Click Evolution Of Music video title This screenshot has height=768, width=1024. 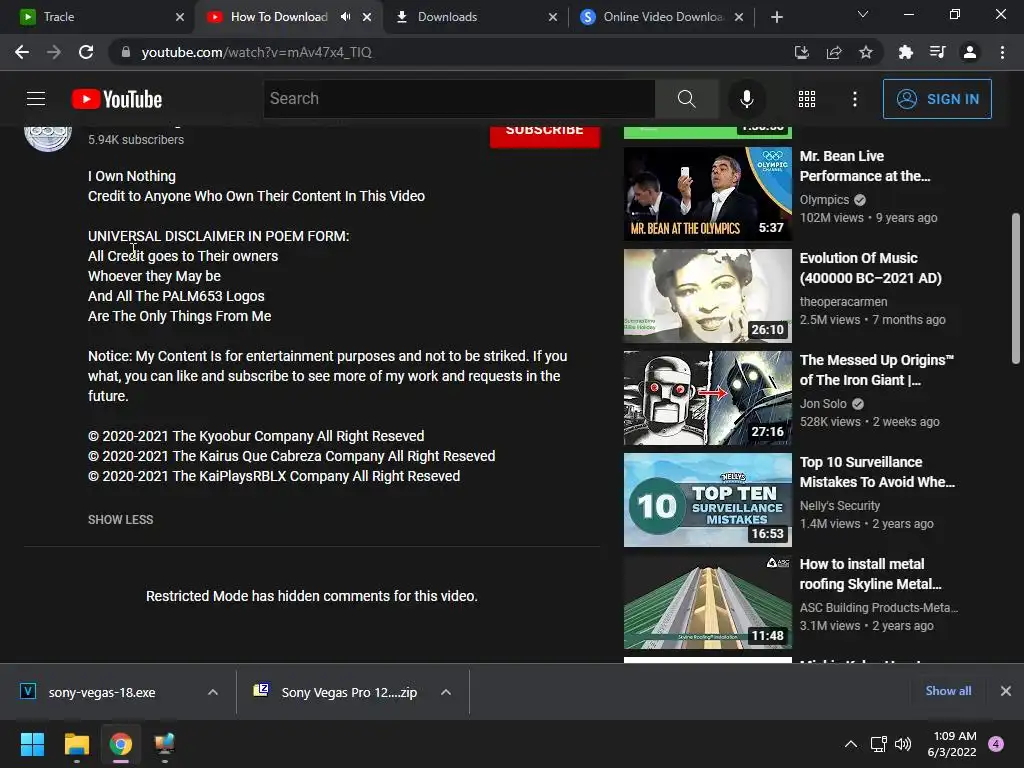[871, 268]
